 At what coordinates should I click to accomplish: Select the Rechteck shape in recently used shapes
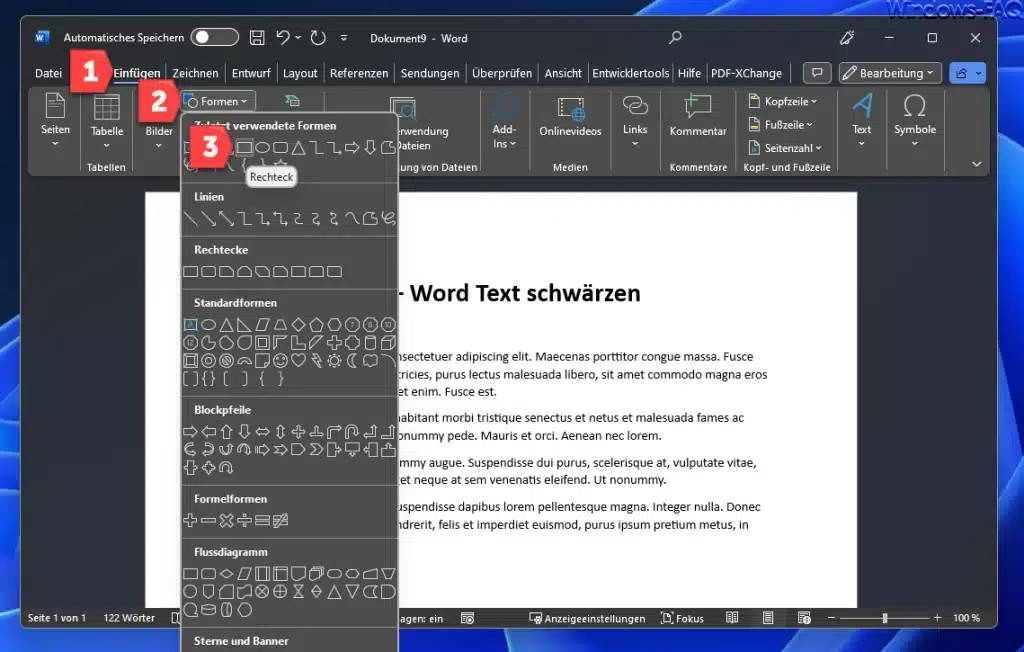(x=244, y=148)
